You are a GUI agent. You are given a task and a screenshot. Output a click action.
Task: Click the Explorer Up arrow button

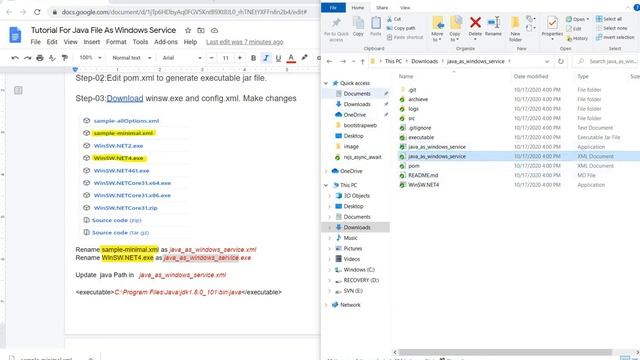pyautogui.click(x=362, y=62)
